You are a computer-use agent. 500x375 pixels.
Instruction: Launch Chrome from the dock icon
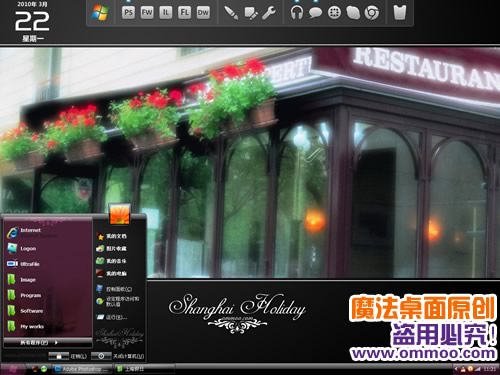[x=372, y=13]
